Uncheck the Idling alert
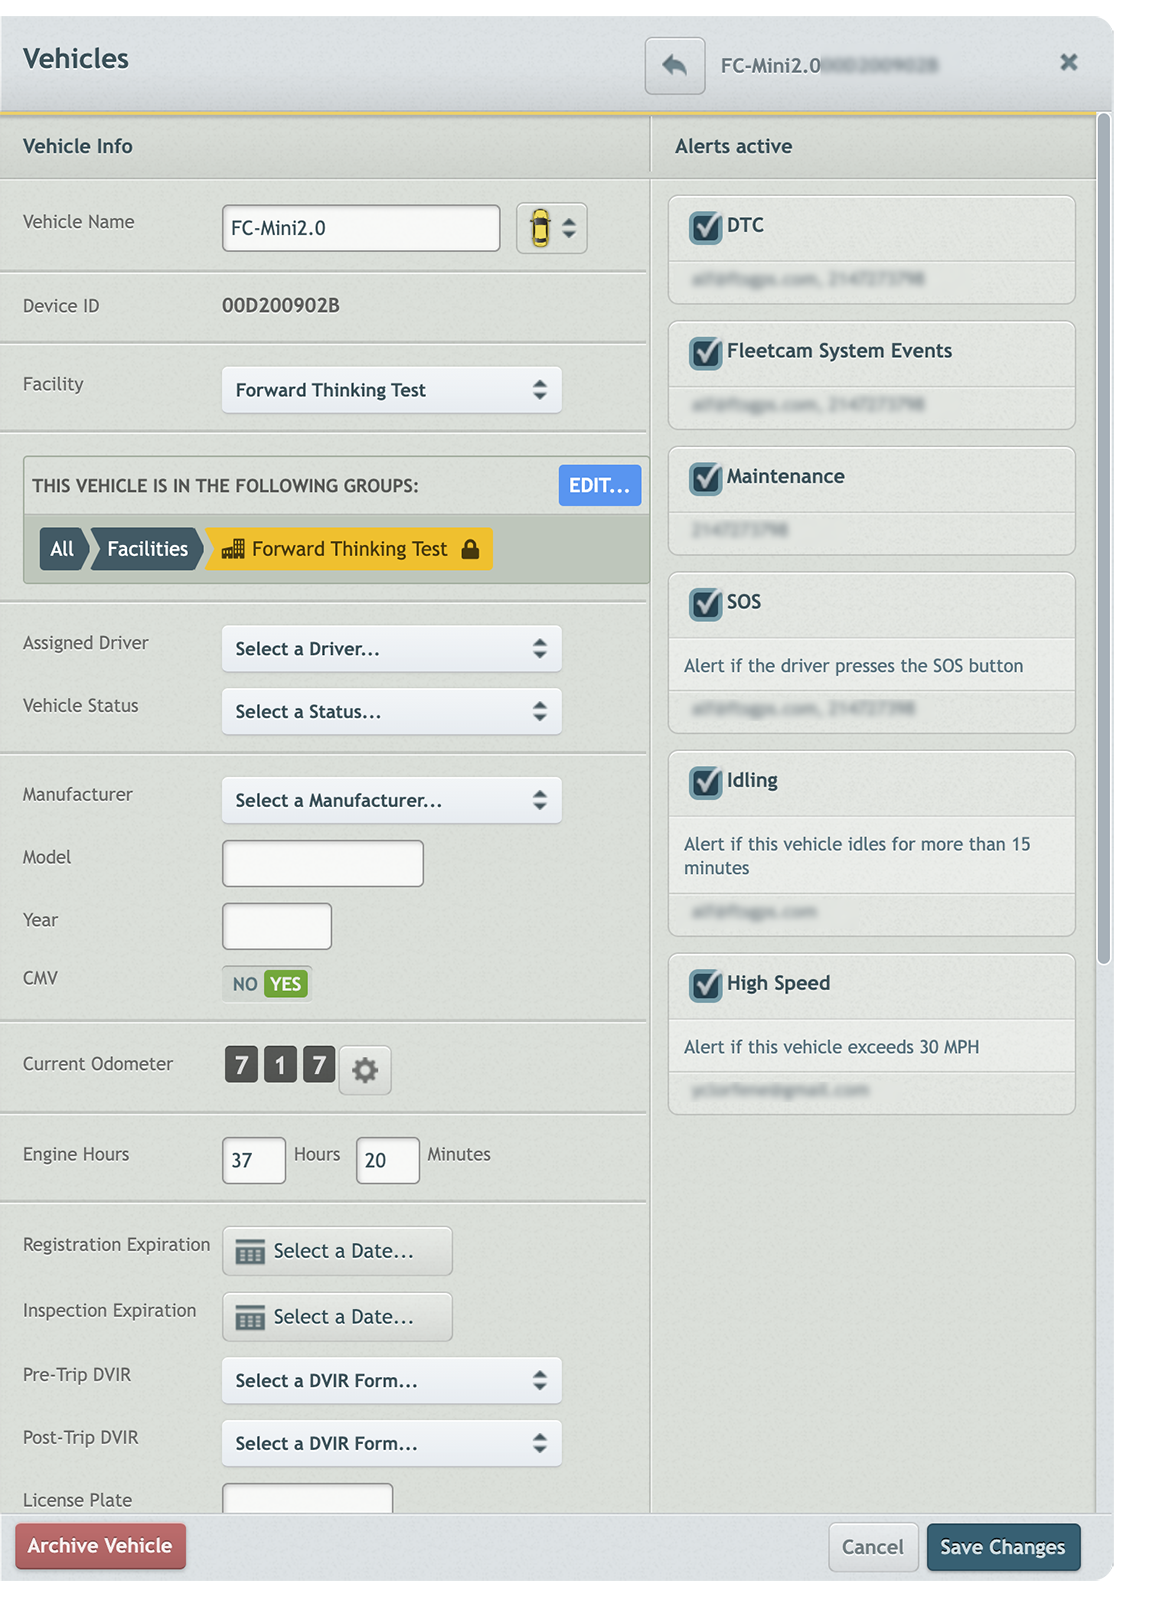 (704, 782)
